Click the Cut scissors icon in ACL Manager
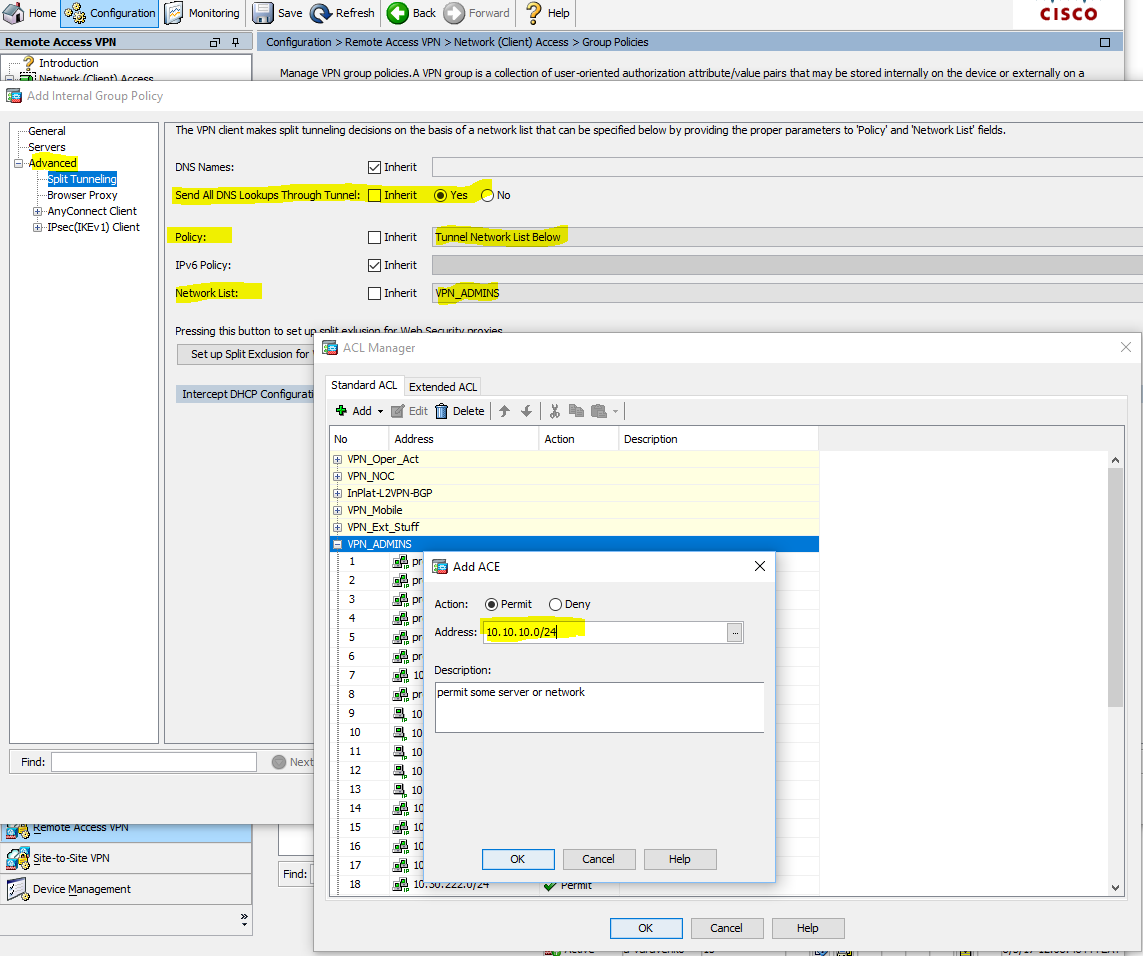The width and height of the screenshot is (1143, 956). pos(555,411)
